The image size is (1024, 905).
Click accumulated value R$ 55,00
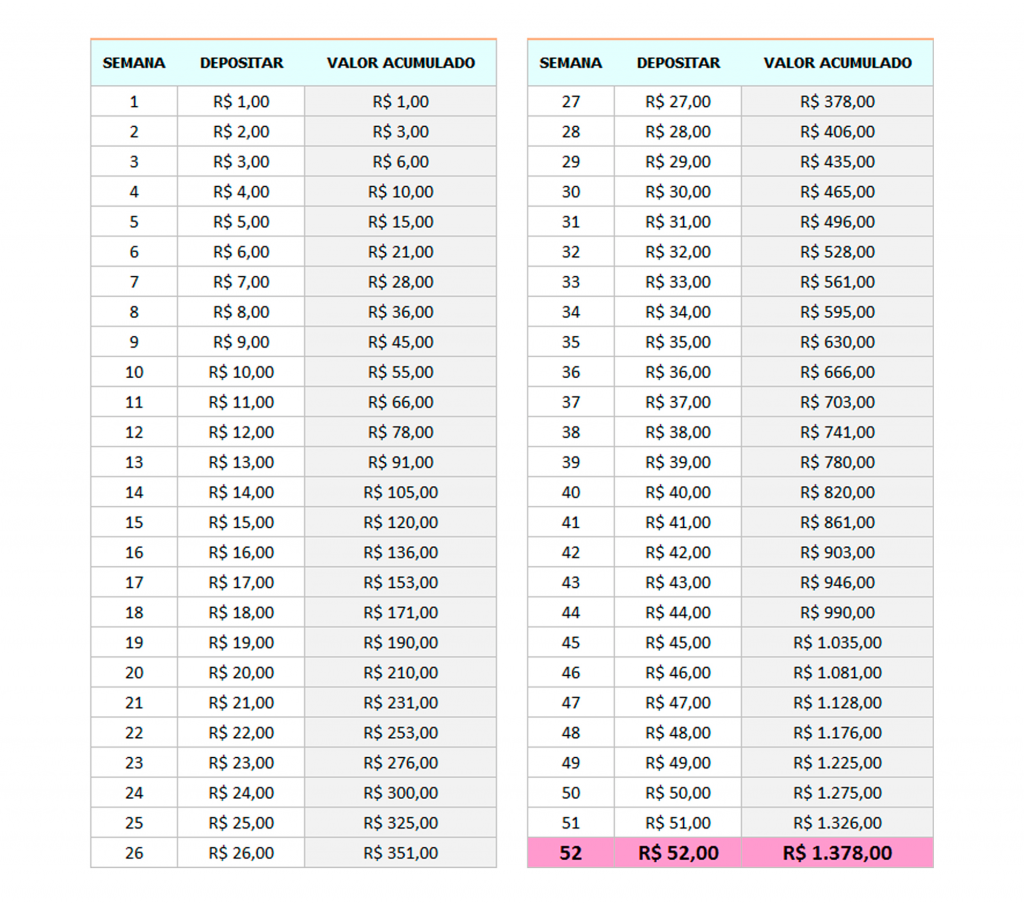(400, 372)
